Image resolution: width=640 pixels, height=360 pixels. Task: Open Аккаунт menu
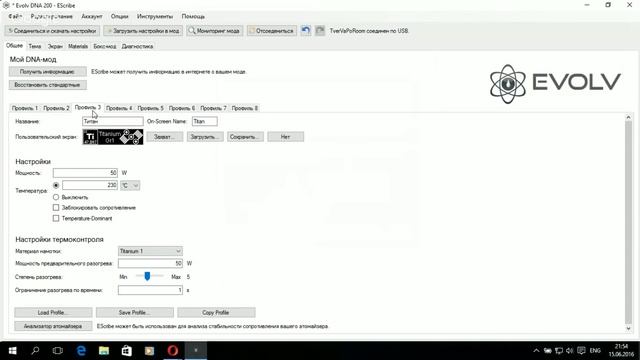(x=91, y=16)
